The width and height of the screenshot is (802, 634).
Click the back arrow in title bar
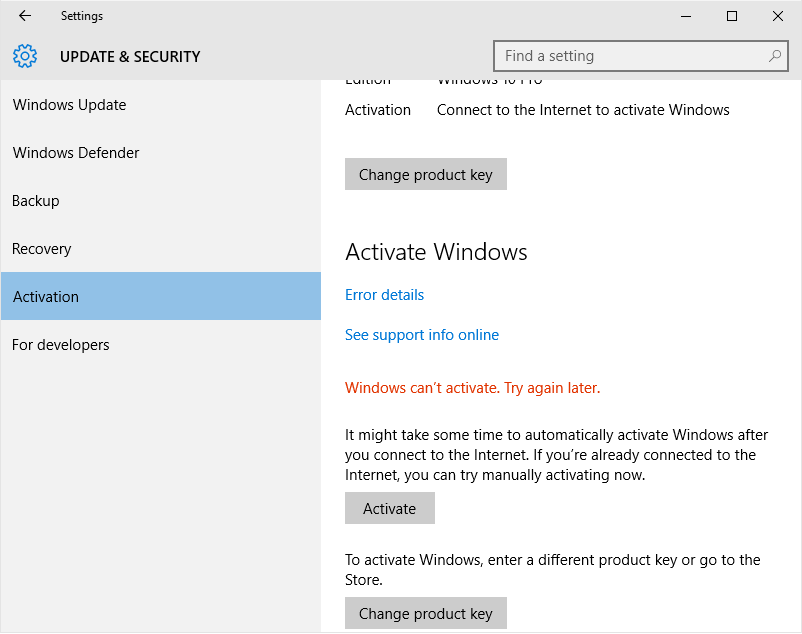25,16
